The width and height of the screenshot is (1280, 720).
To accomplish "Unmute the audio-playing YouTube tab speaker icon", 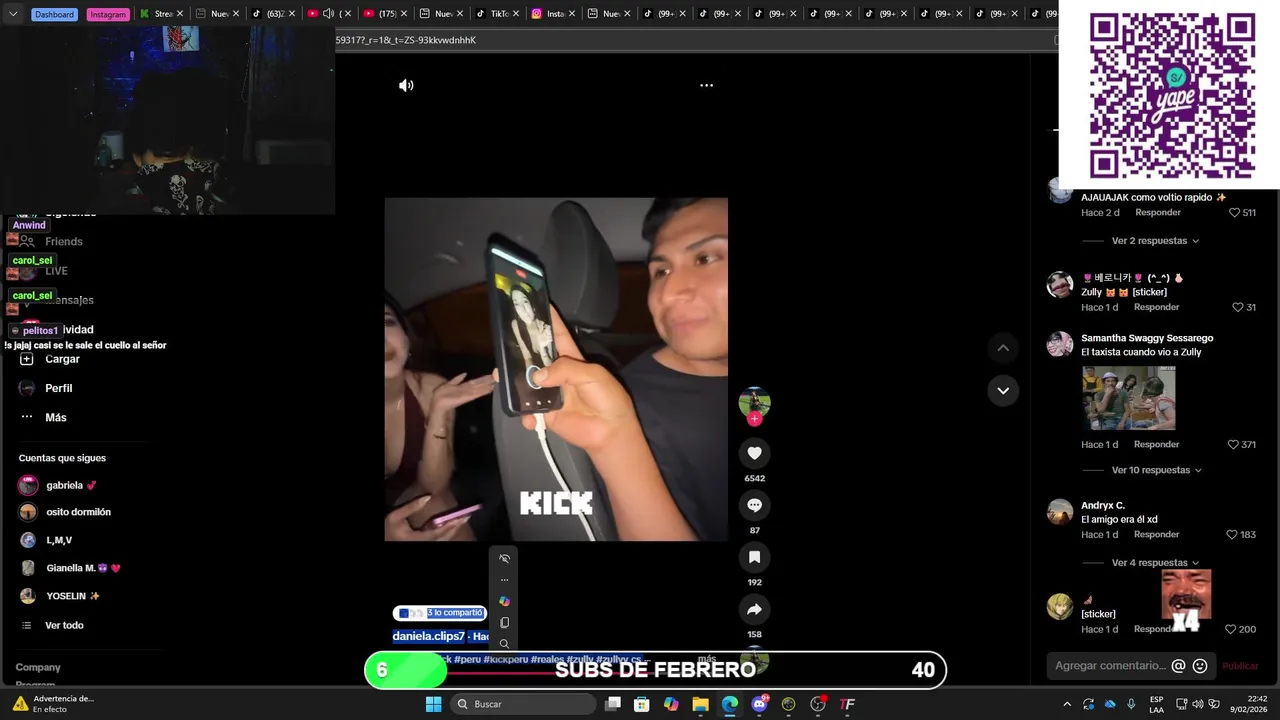I will (328, 14).
